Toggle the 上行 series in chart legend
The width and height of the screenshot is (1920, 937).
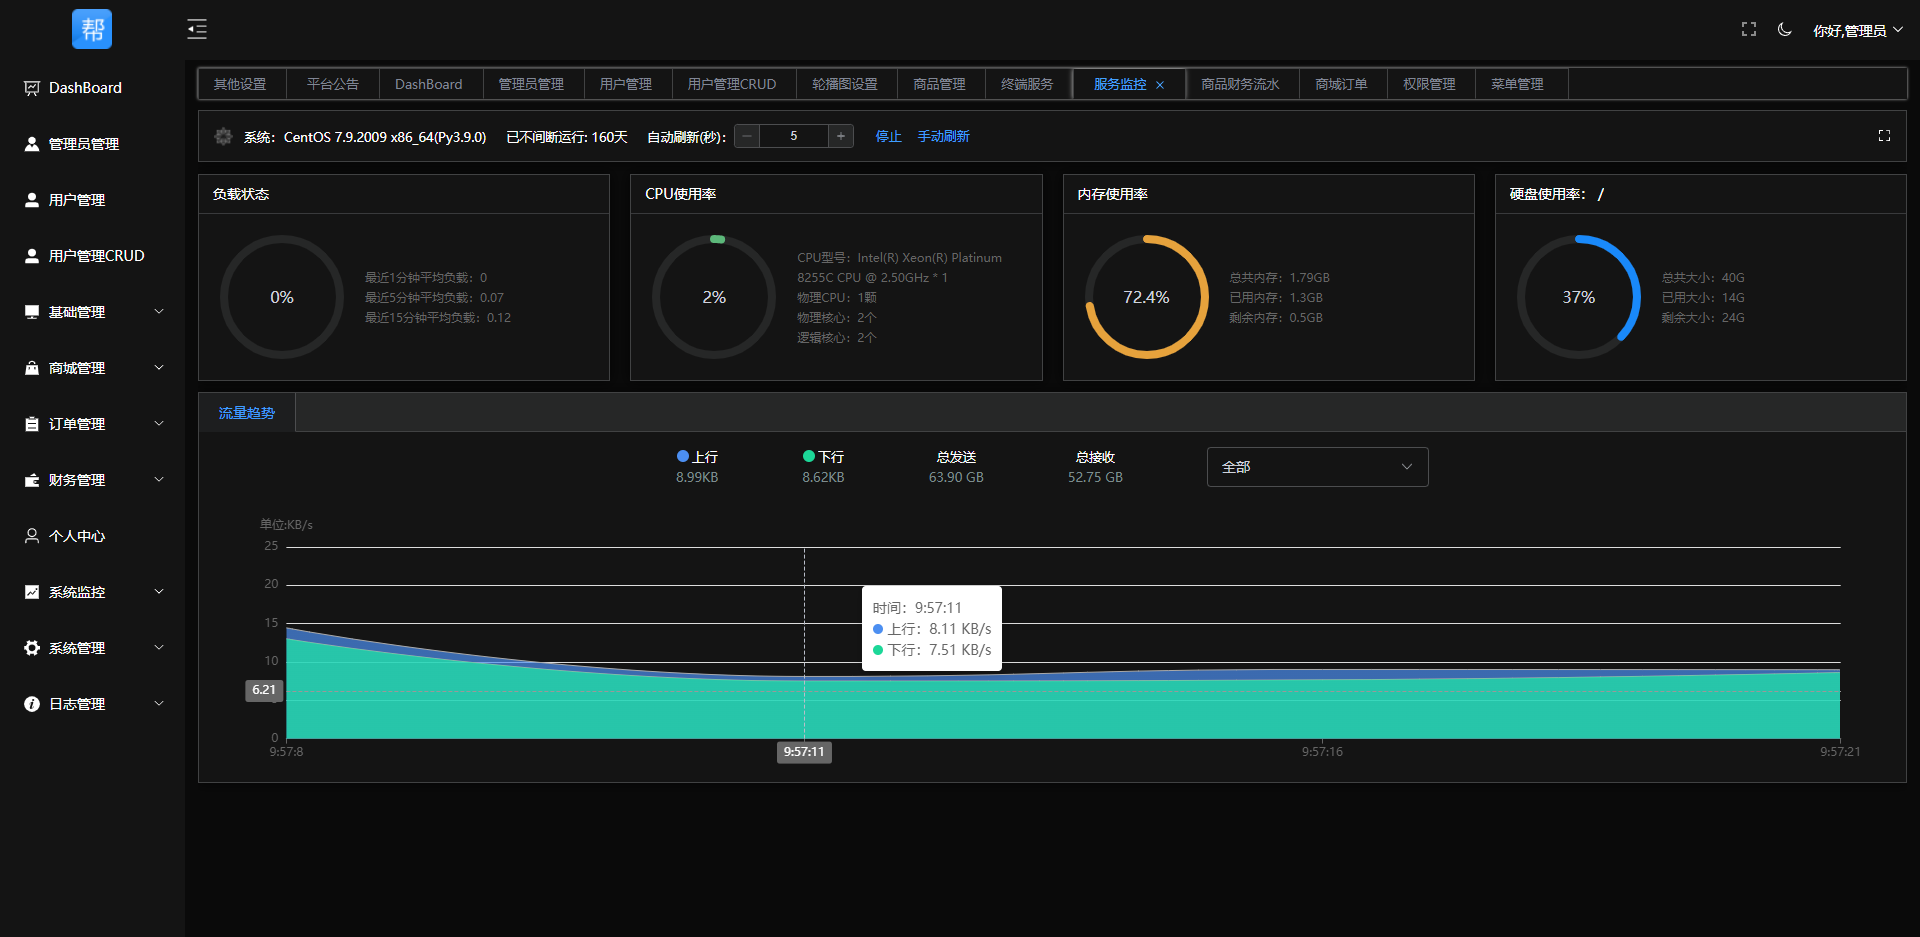pos(697,457)
